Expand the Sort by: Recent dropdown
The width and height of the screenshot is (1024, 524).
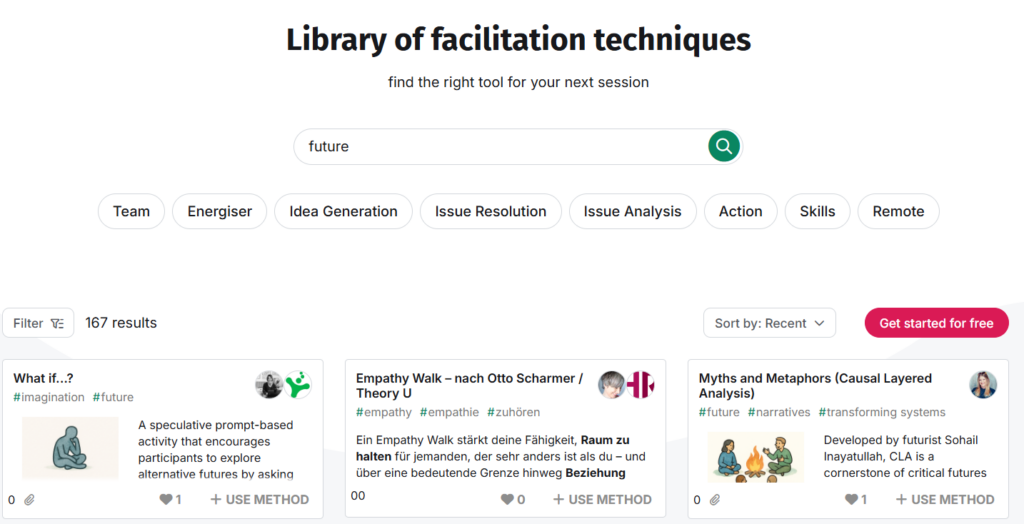tap(769, 323)
